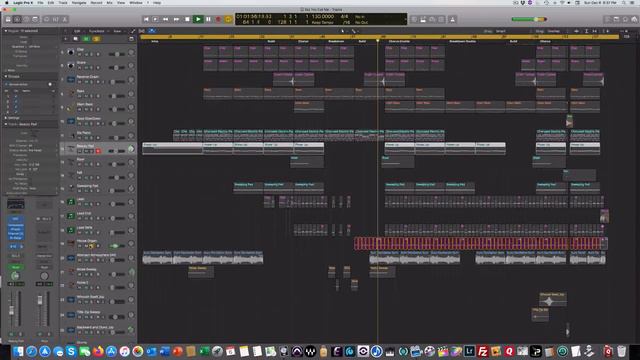Open the tracks area View dropdown menu

119,31
